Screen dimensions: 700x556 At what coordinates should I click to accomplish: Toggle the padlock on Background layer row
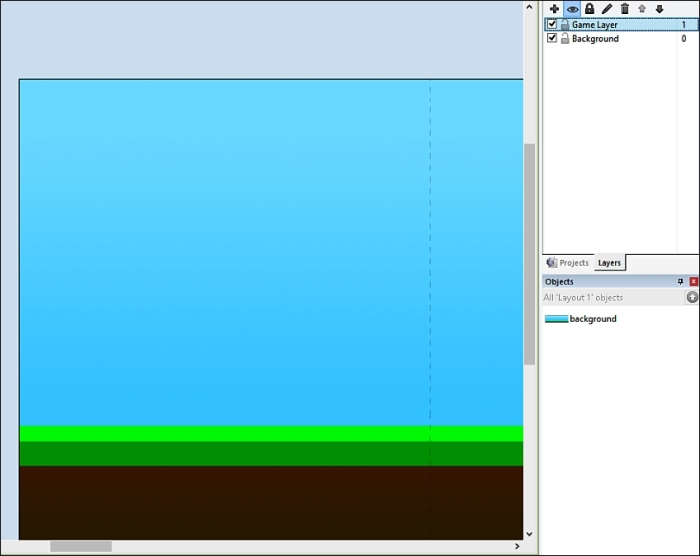click(565, 38)
